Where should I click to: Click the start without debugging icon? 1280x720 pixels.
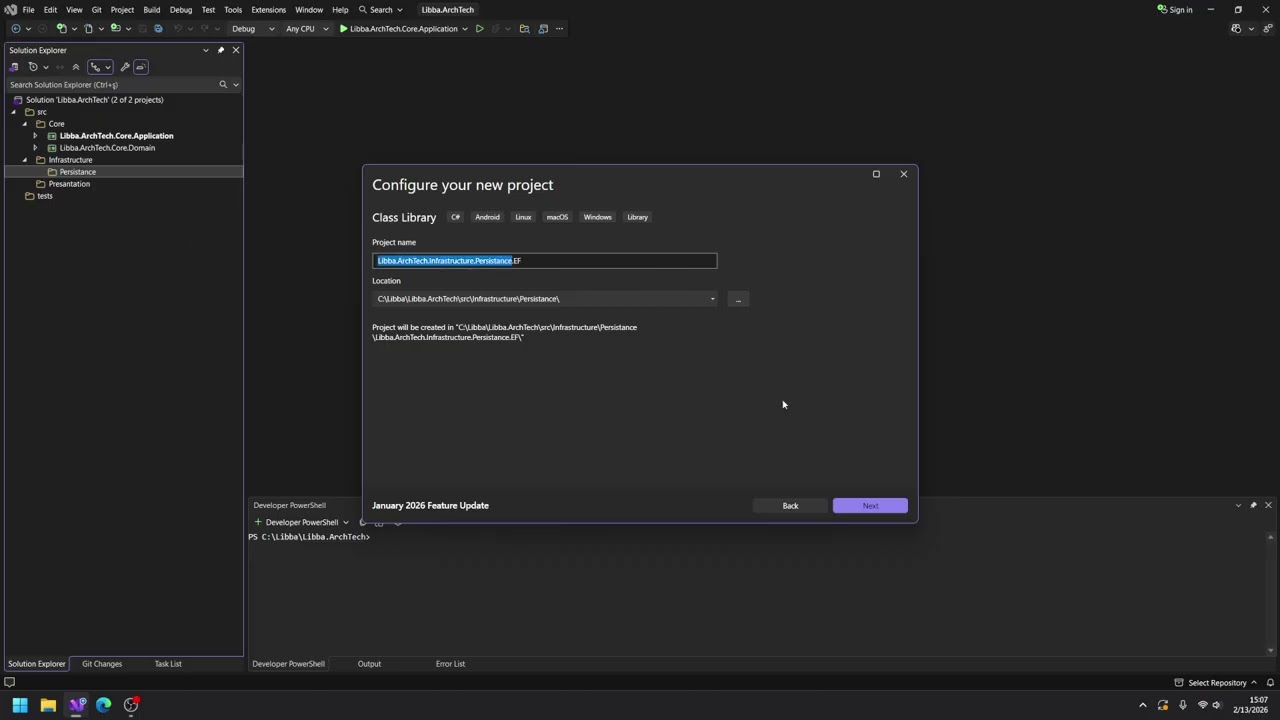[480, 28]
